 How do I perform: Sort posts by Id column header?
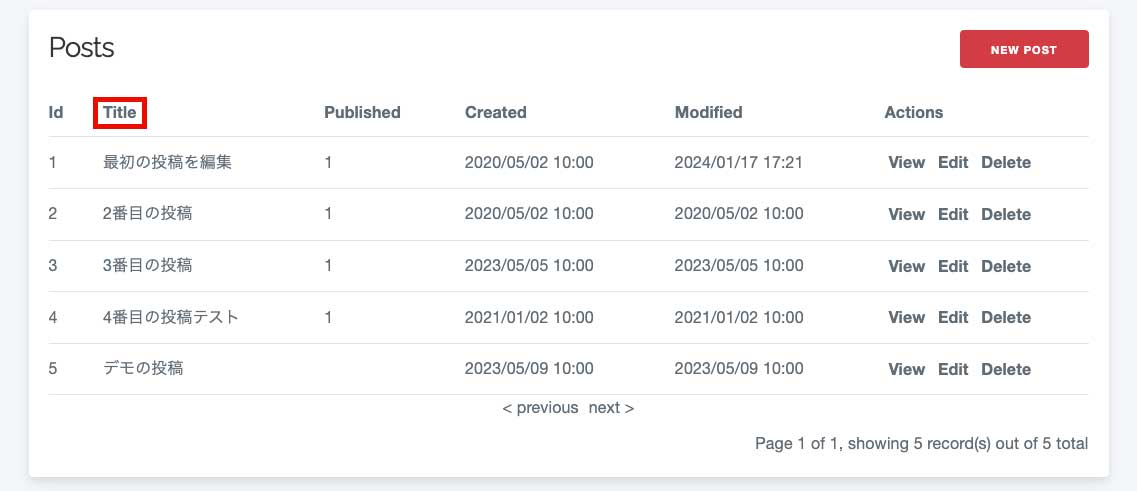(56, 112)
